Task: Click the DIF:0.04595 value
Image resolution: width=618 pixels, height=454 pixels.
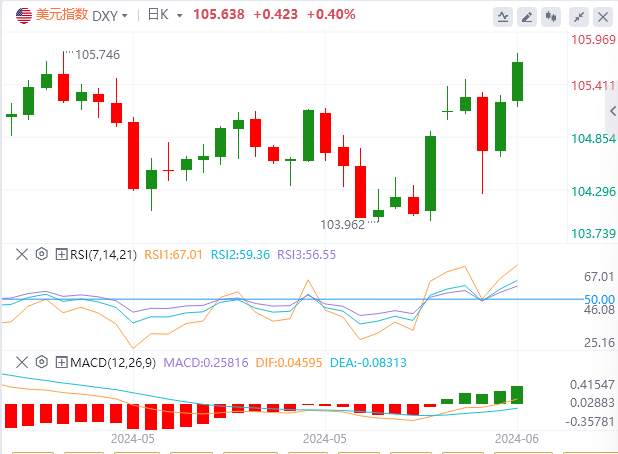Action: (x=289, y=363)
